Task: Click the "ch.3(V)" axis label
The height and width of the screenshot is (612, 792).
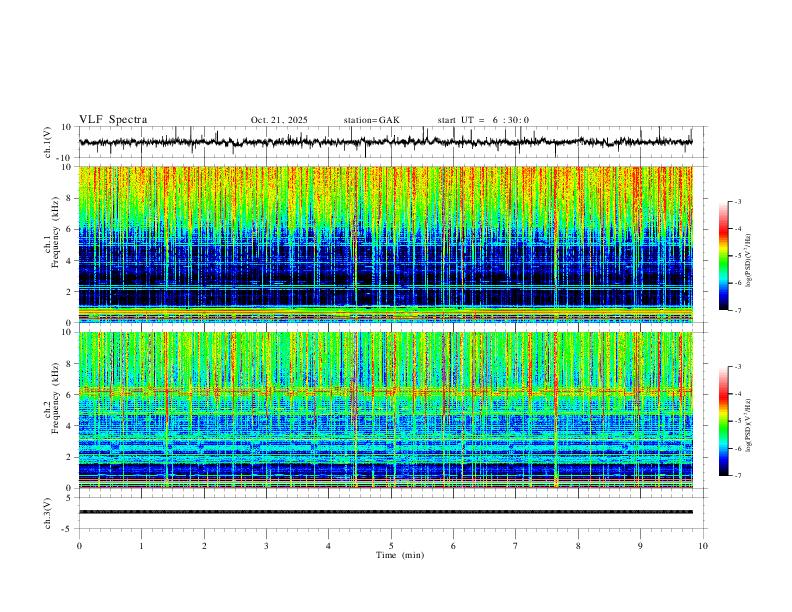Action: (48, 513)
